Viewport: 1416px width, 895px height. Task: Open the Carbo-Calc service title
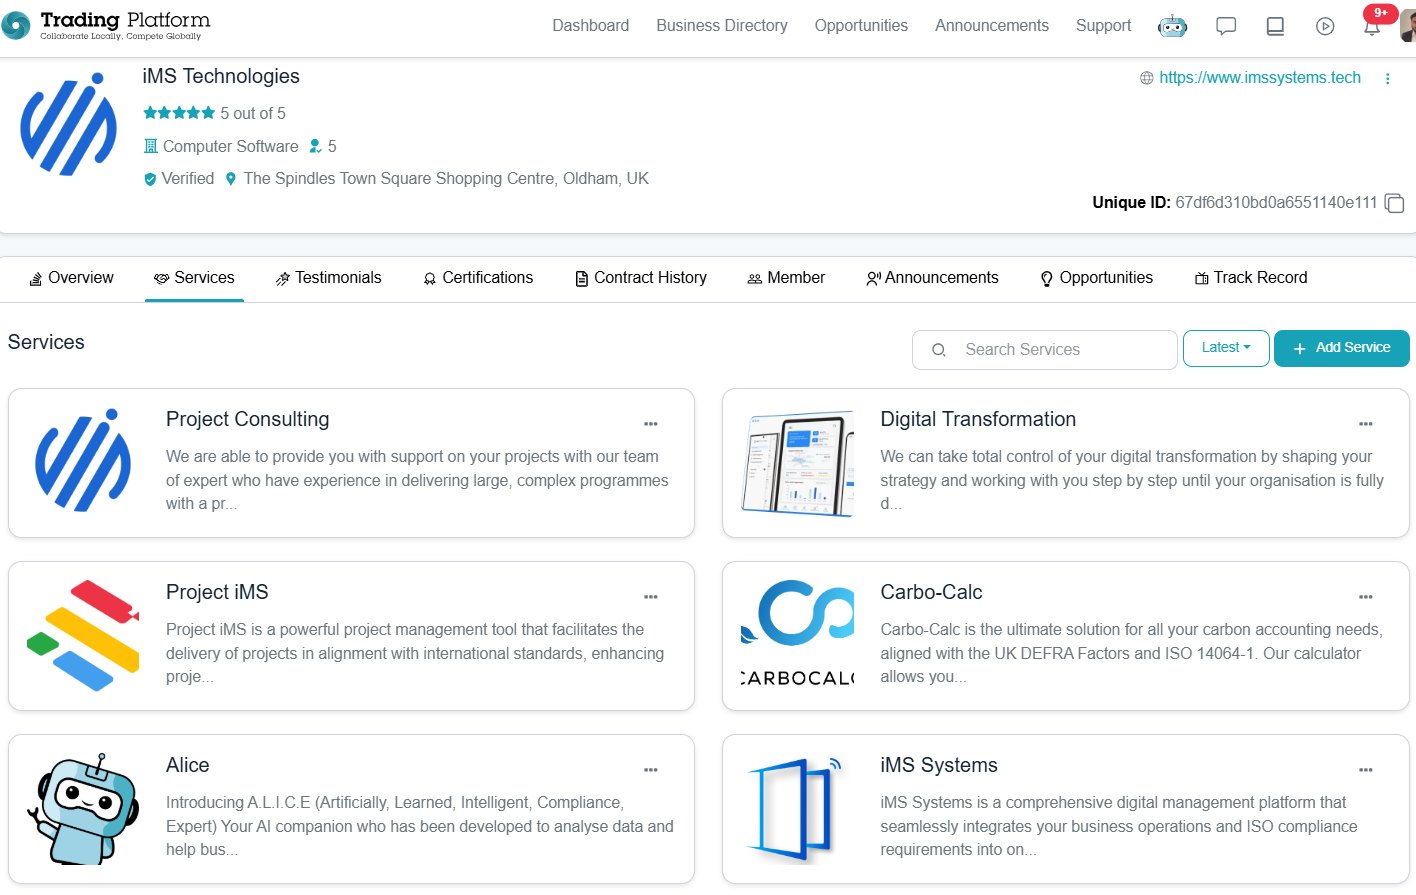931,592
